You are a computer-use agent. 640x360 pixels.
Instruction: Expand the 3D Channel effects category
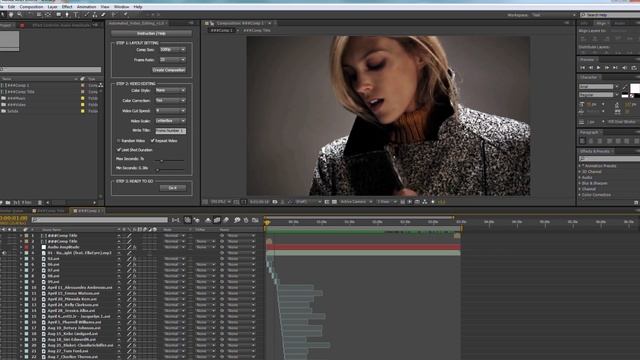click(580, 172)
